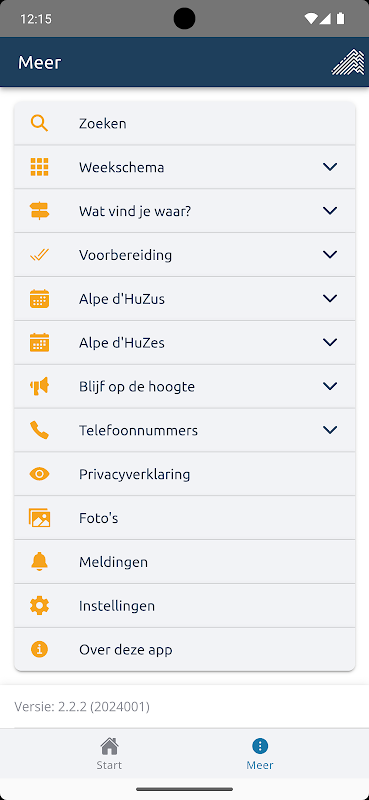Tap the grid icon beside Weekschema
This screenshot has height=800, width=369.
coord(39,167)
